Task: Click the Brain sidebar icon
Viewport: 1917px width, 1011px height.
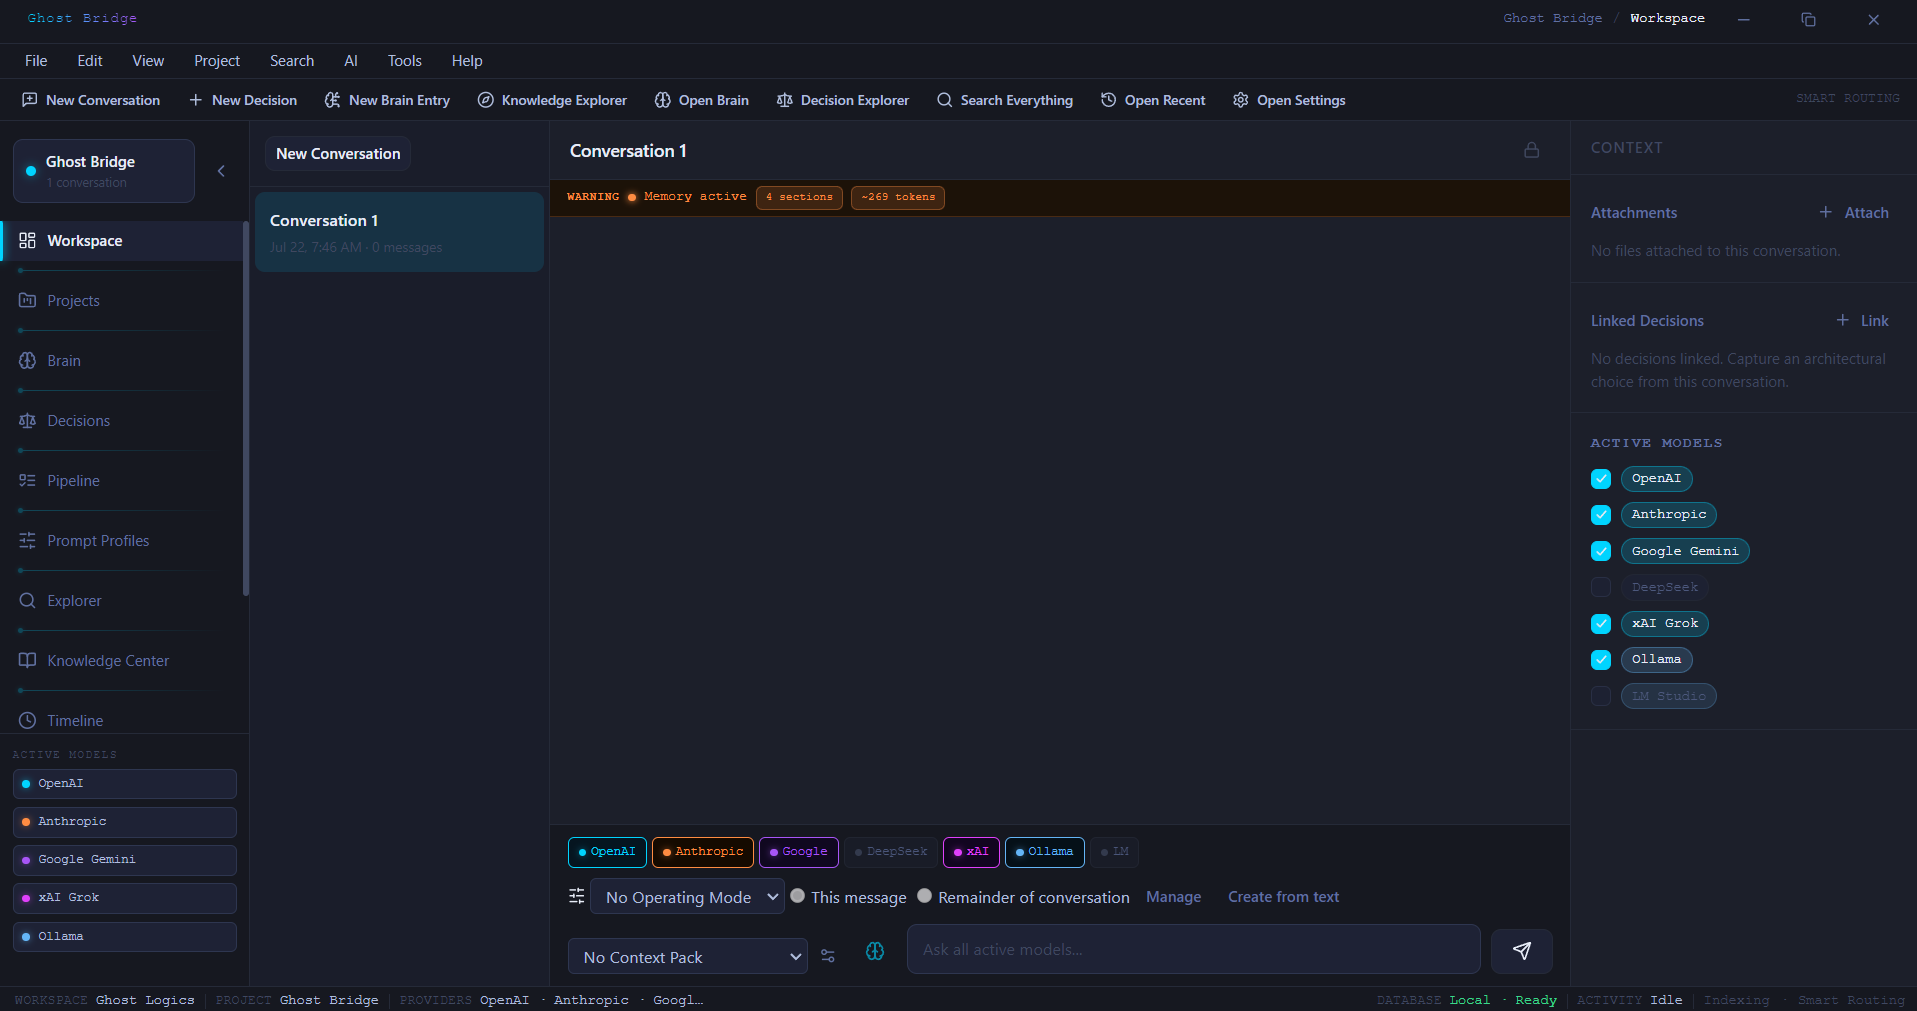Action: (28, 361)
